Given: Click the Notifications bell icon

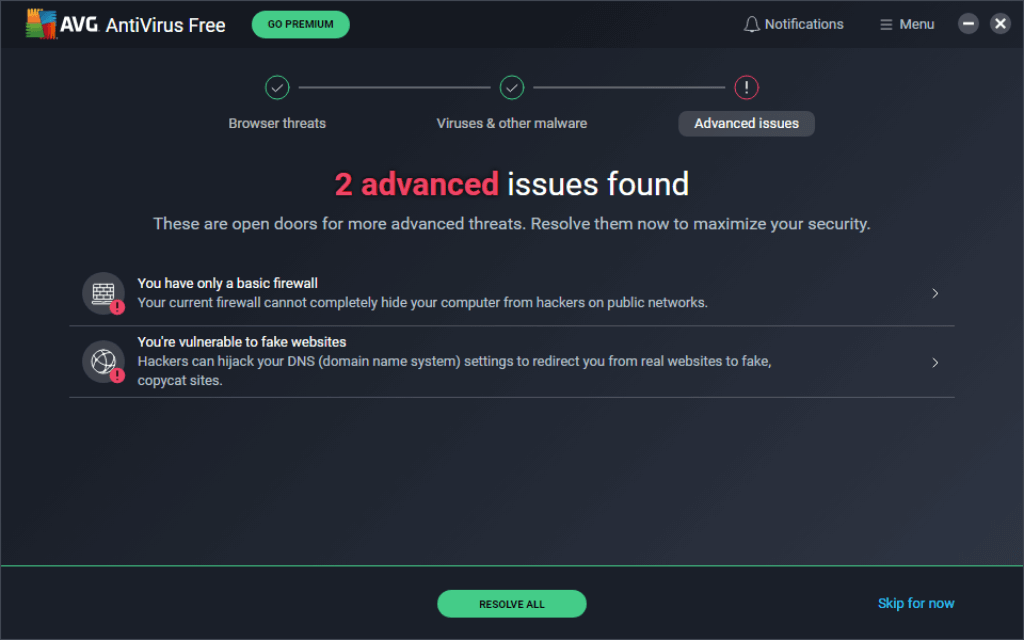Looking at the screenshot, I should (752, 24).
